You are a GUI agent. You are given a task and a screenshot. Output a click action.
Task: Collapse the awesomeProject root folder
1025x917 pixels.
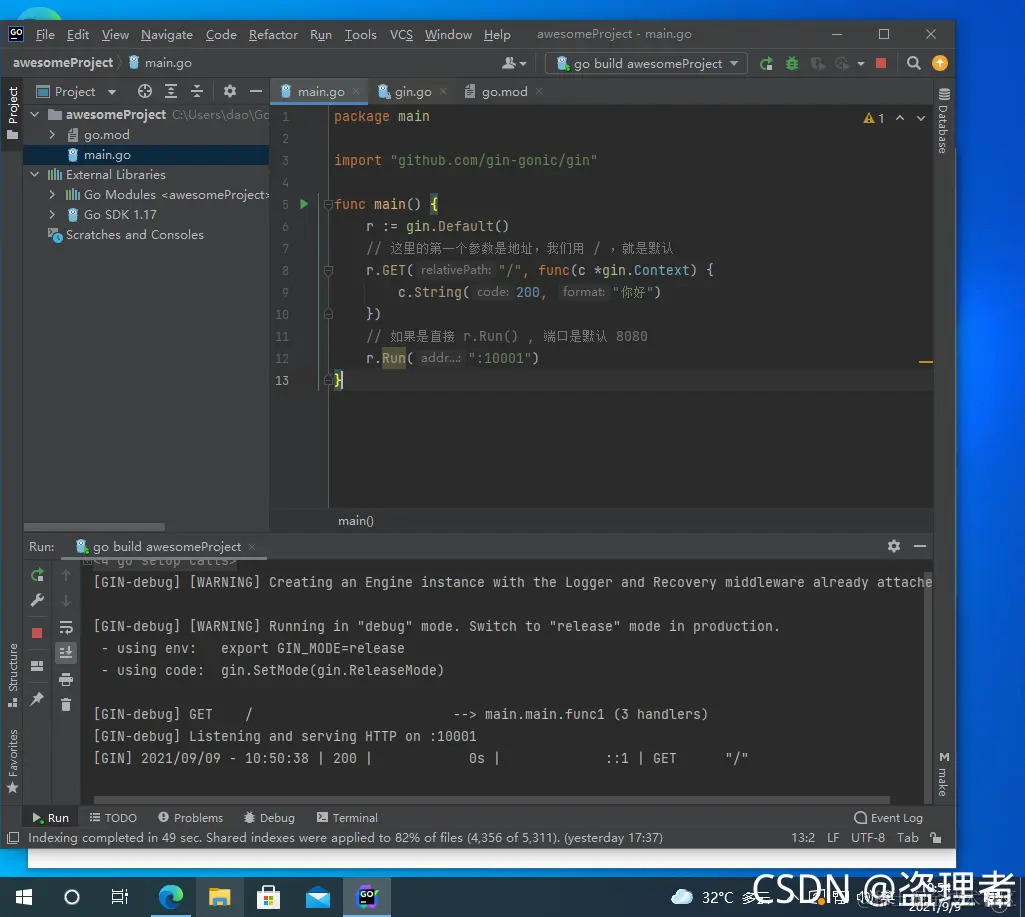point(35,115)
